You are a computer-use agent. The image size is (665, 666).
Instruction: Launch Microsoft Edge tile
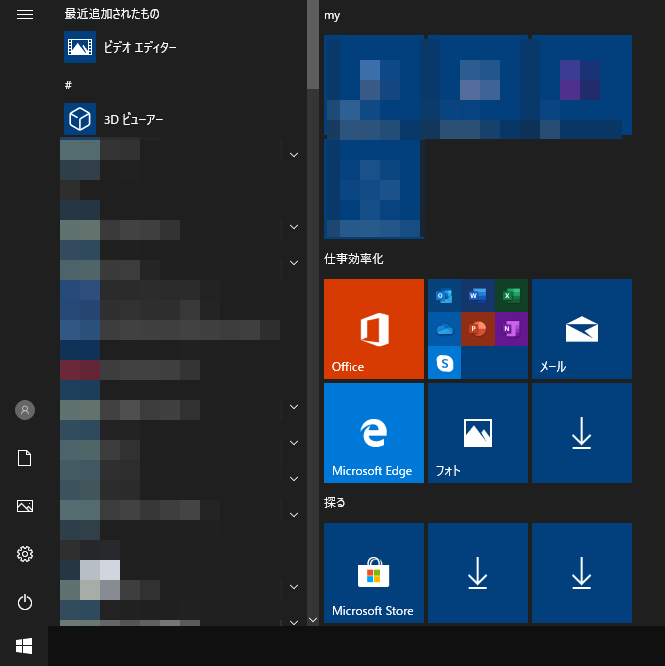pos(374,432)
